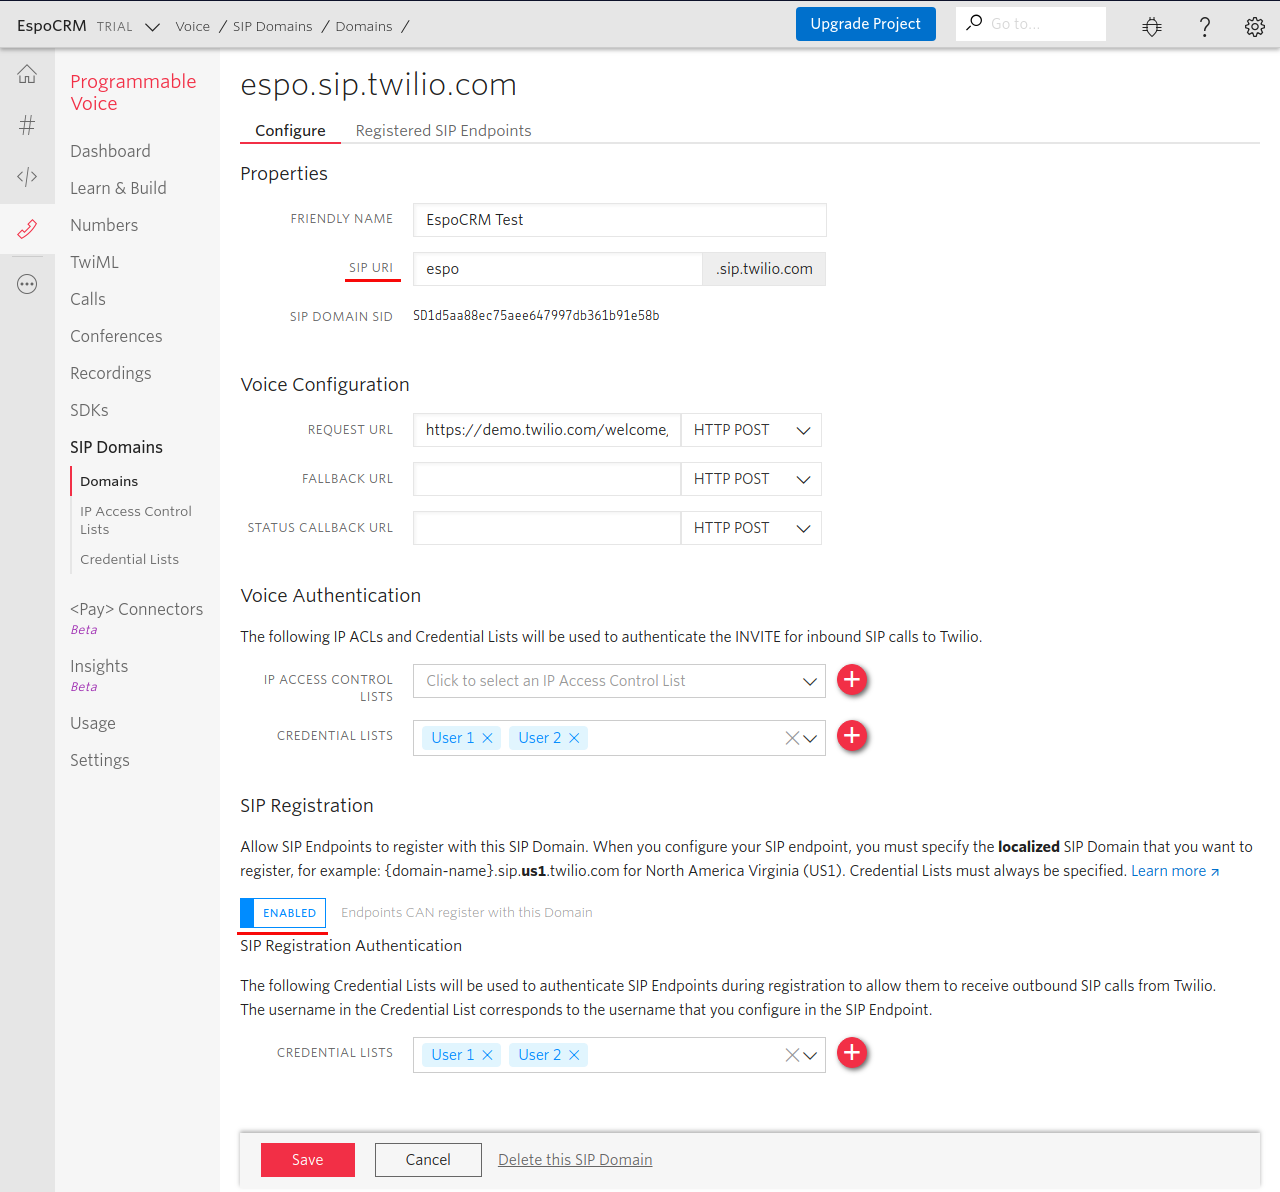The height and width of the screenshot is (1192, 1280).
Task: Toggle ENABLED off for SIP Registration
Action: click(283, 913)
